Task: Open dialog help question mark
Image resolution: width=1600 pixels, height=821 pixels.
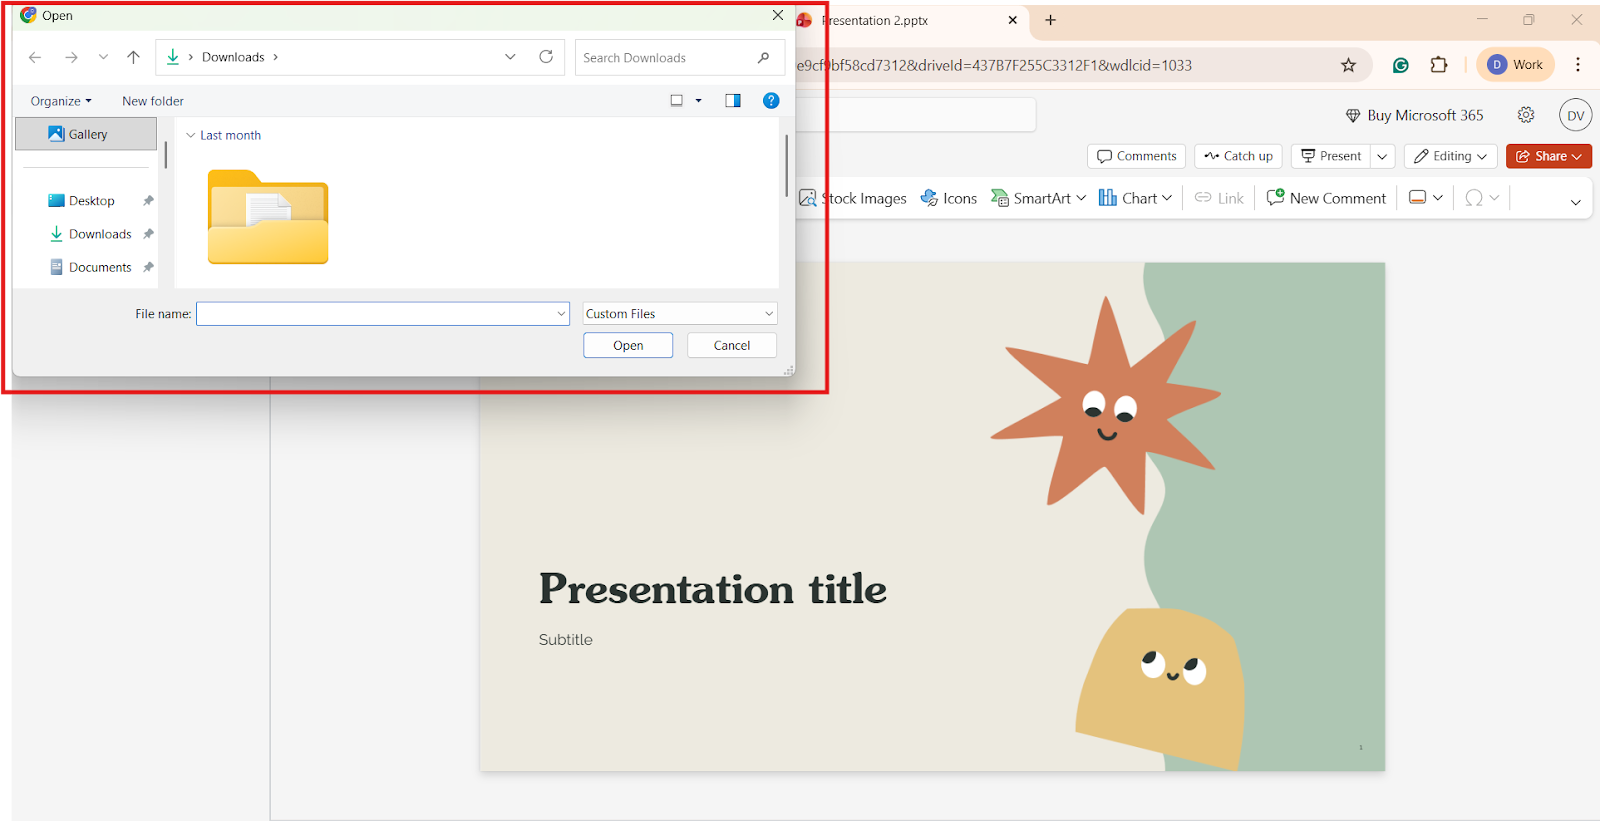Action: 771,100
